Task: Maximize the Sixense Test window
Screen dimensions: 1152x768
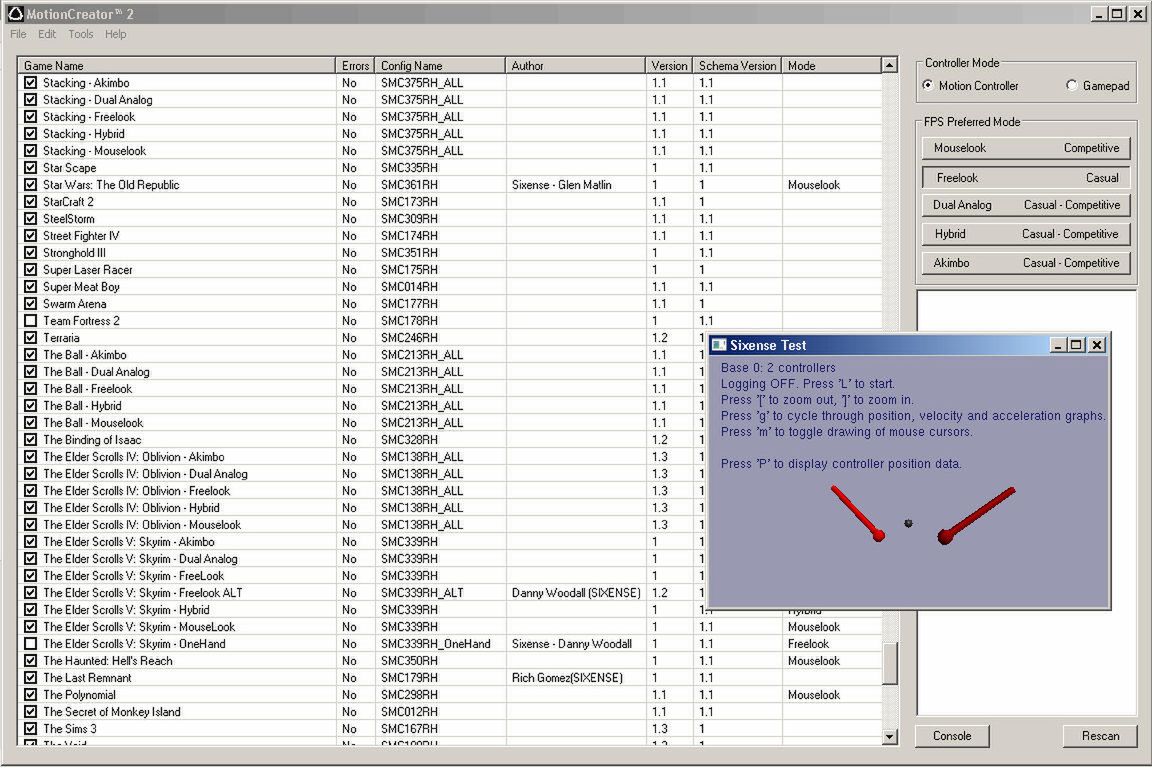Action: (1076, 345)
